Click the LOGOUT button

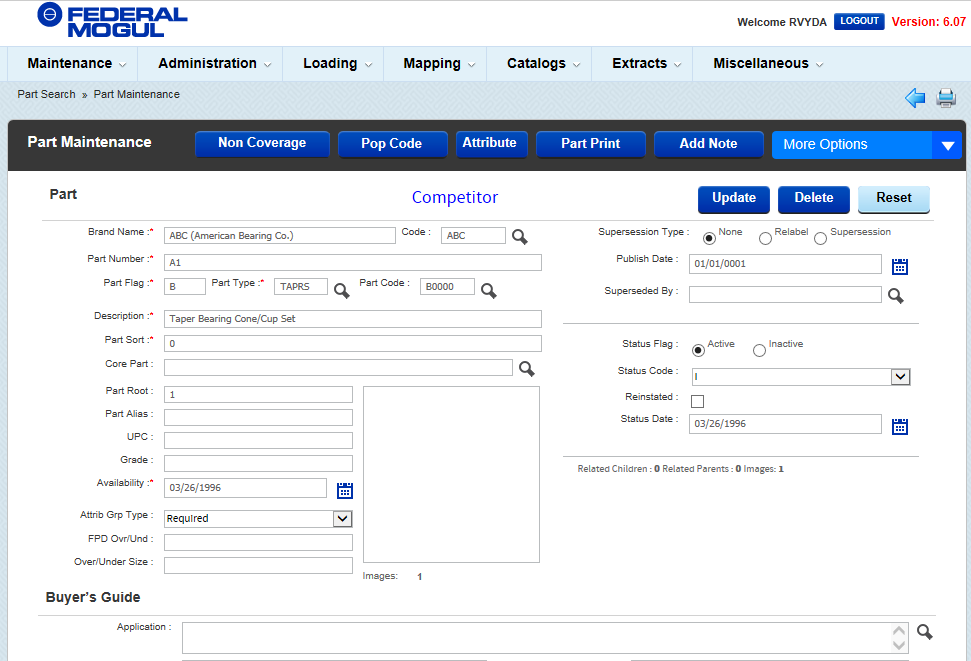tap(859, 21)
